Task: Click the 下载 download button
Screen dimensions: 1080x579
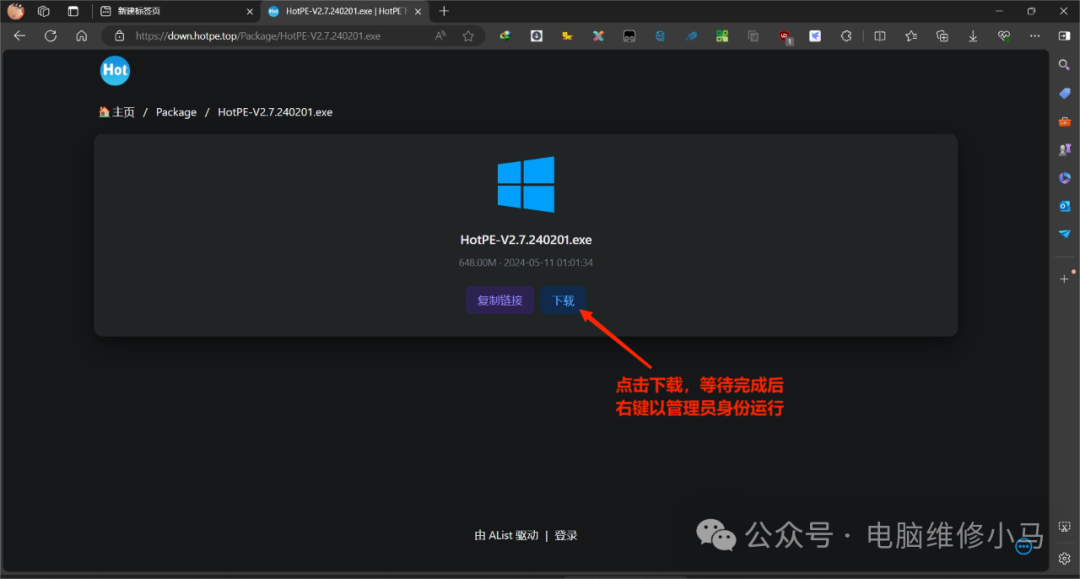Action: (563, 300)
